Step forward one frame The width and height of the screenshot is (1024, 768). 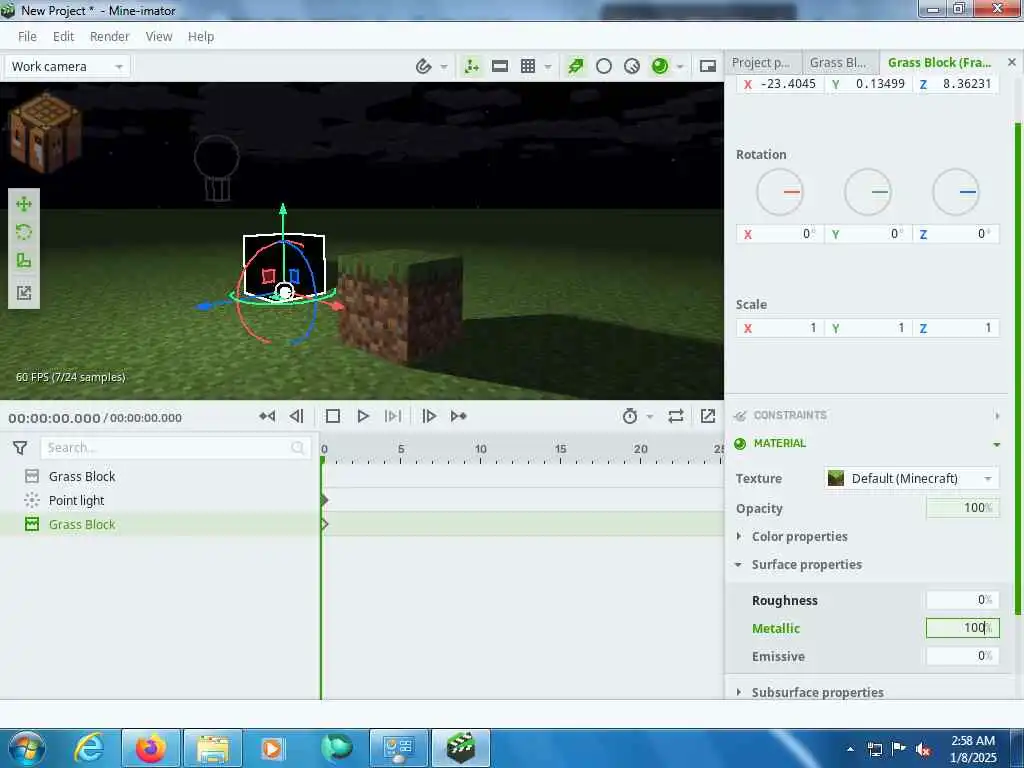429,416
